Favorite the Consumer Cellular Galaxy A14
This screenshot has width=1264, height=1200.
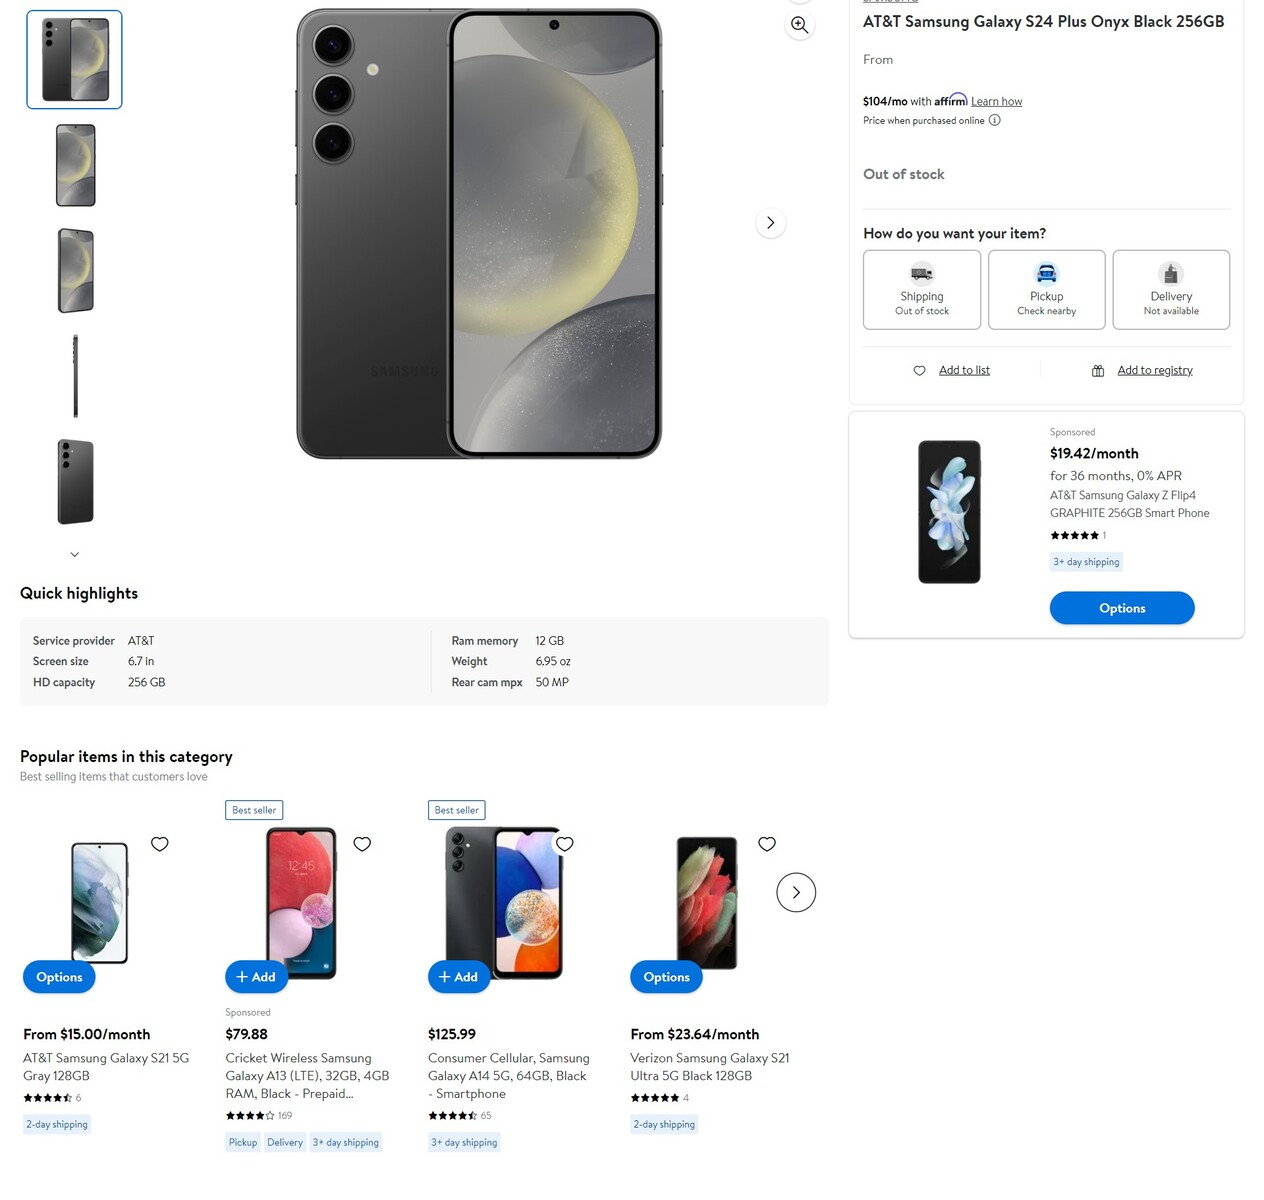tap(565, 844)
